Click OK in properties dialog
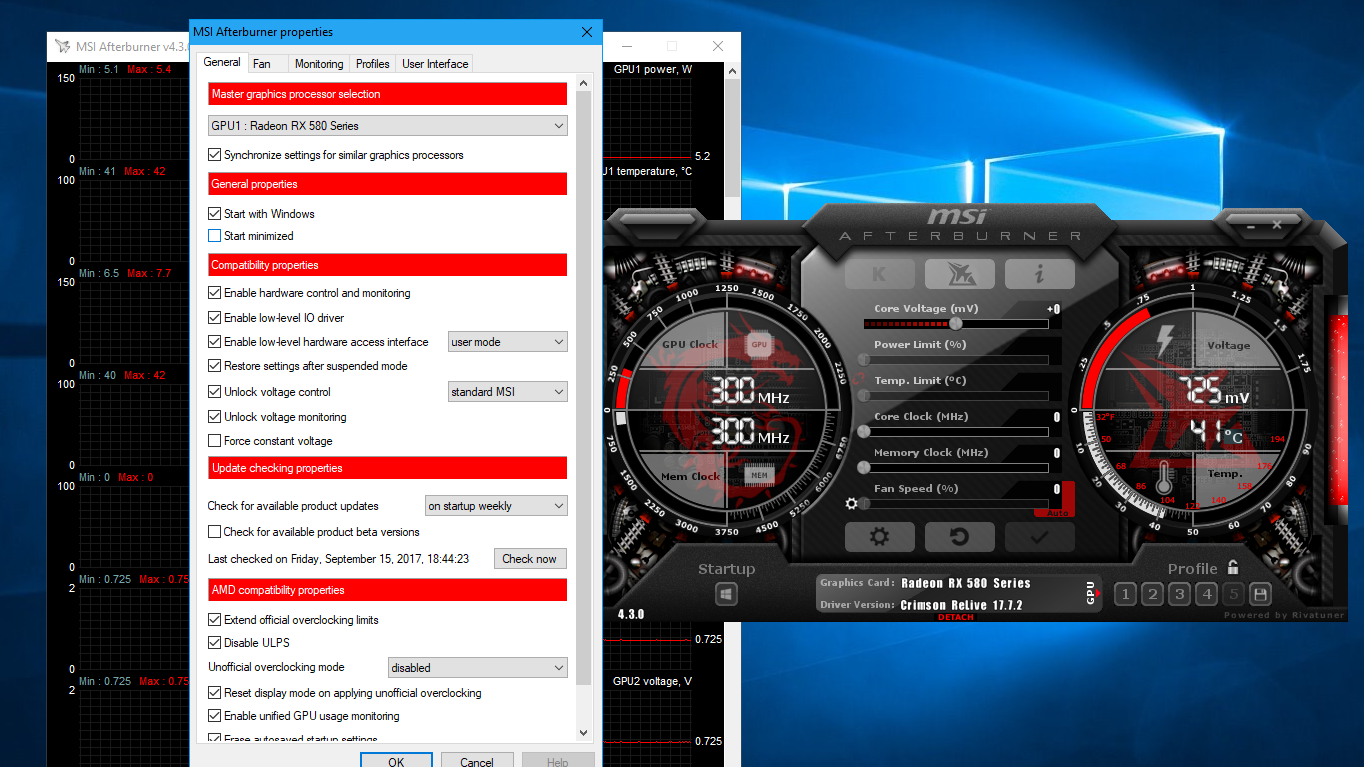The height and width of the screenshot is (767, 1364). click(x=396, y=762)
